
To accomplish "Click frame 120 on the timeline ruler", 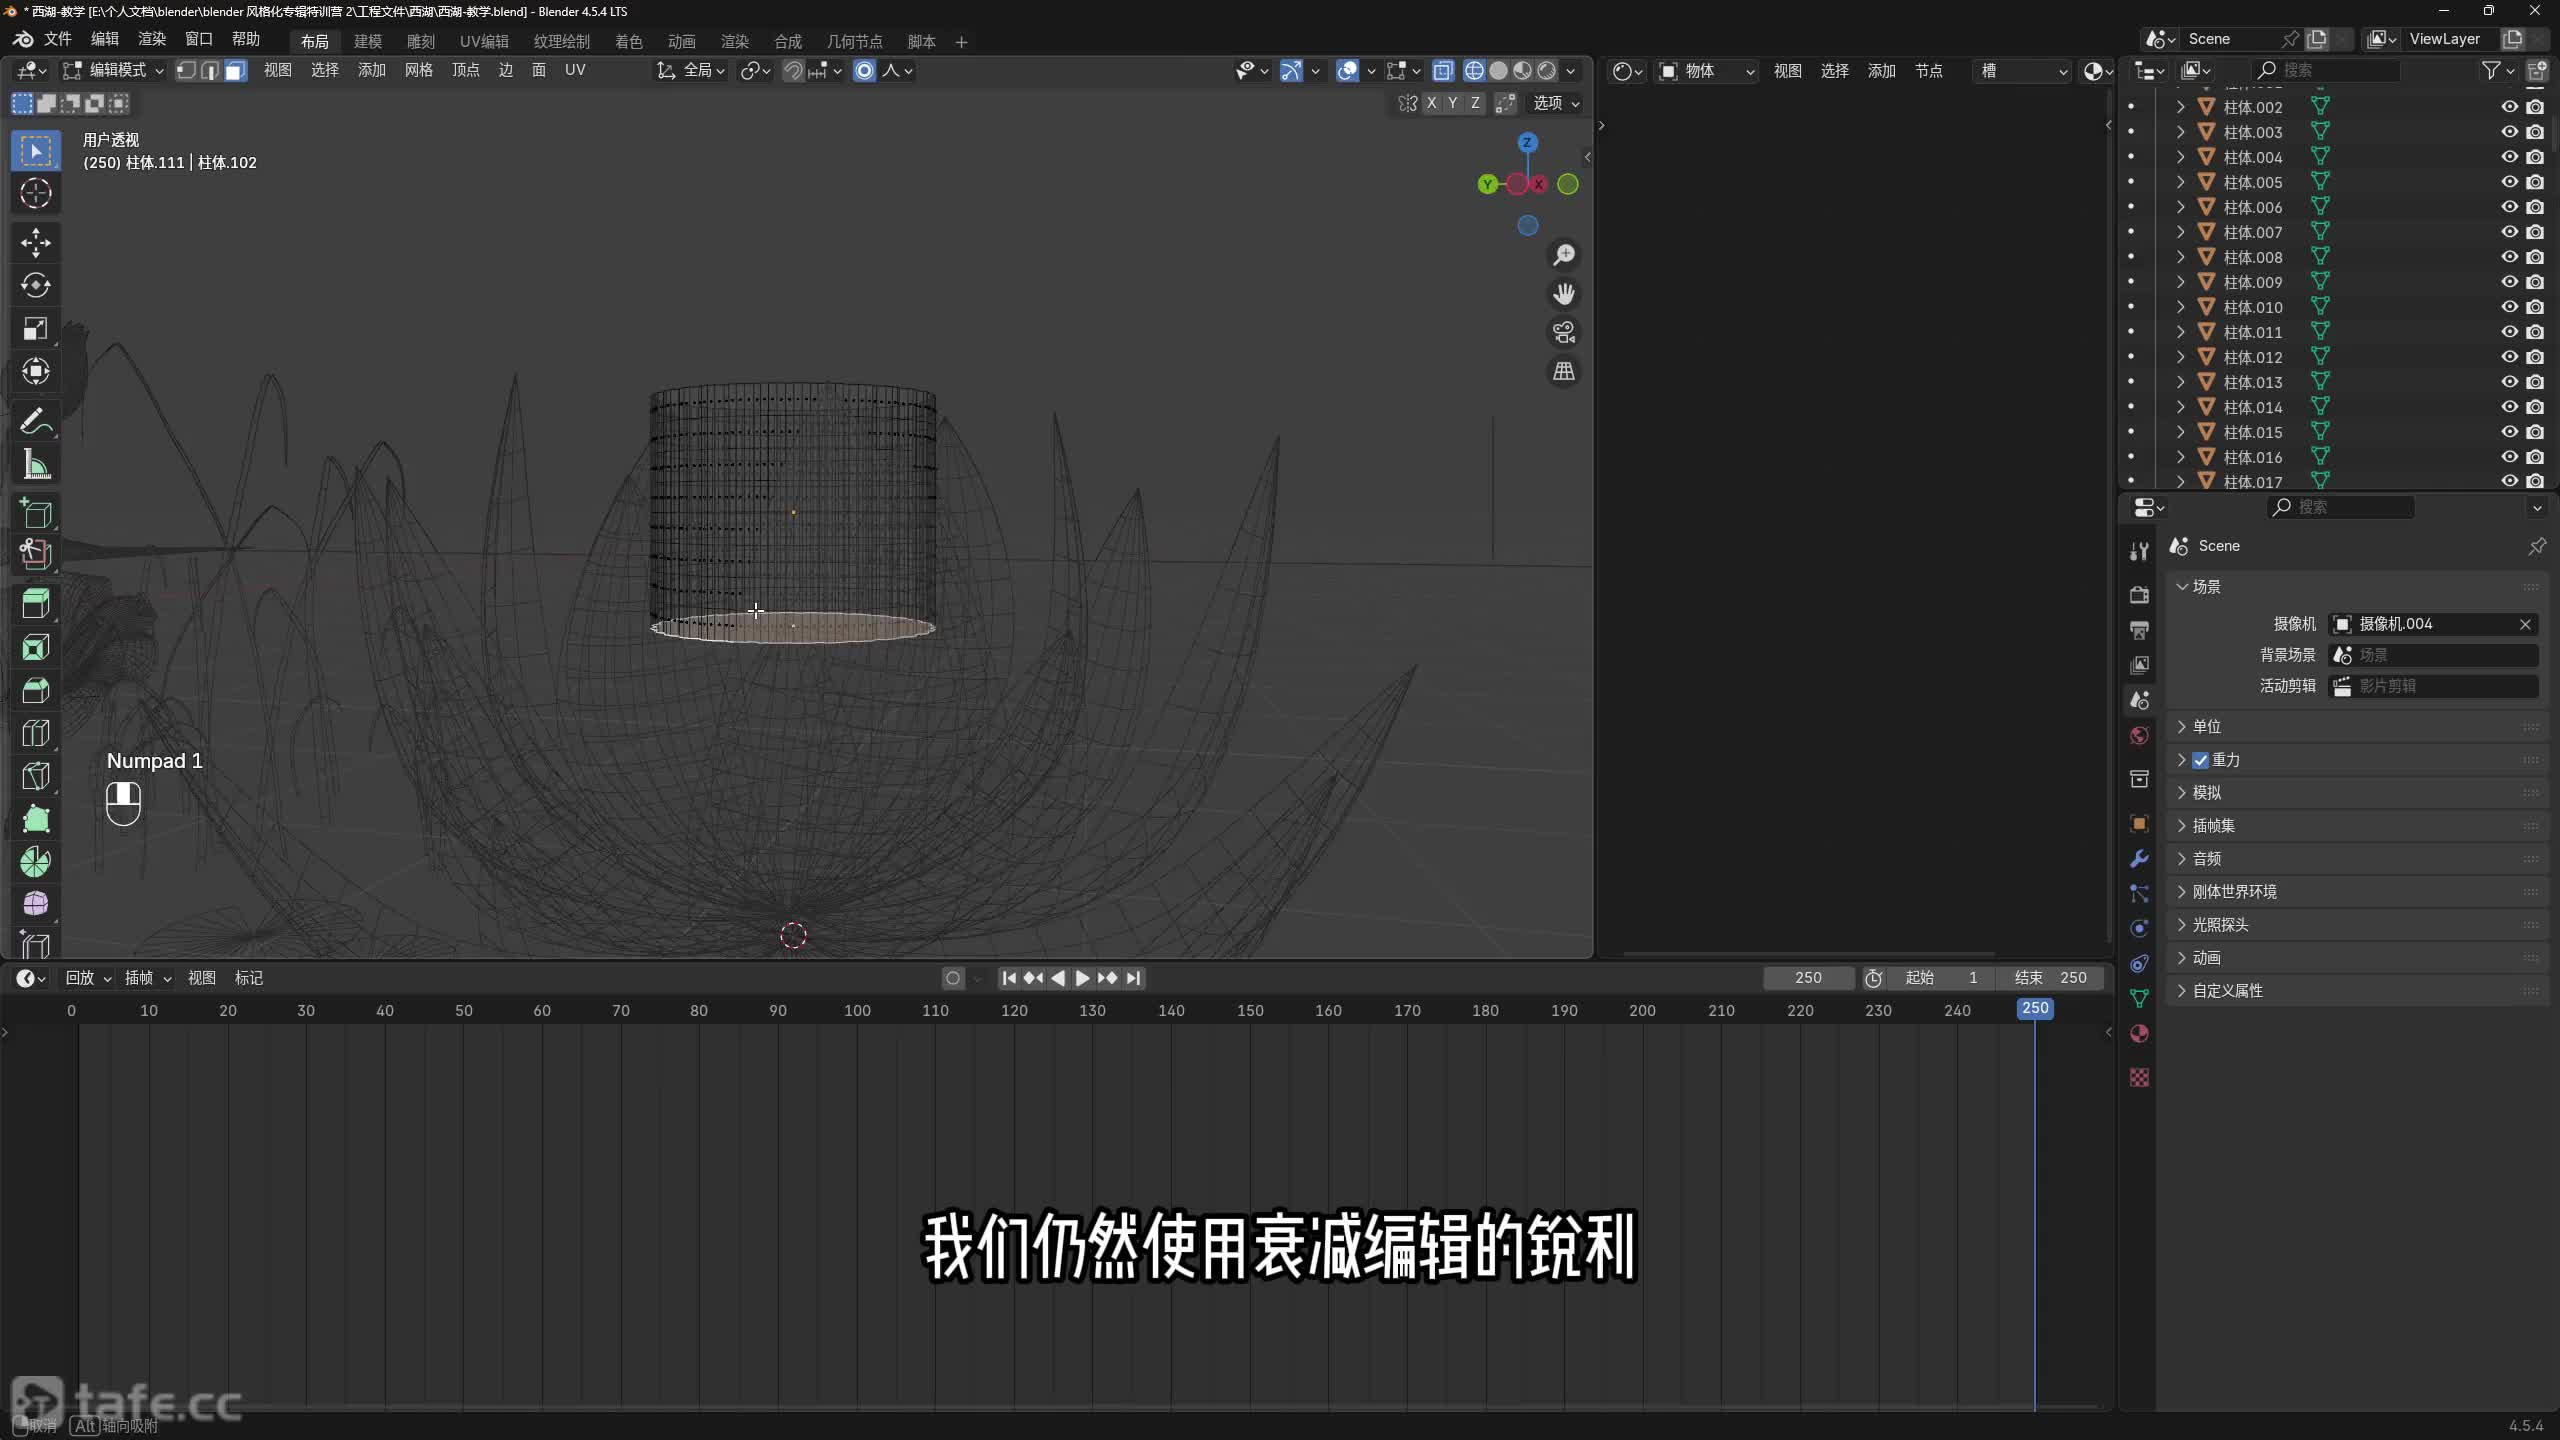I will pos(1014,1010).
